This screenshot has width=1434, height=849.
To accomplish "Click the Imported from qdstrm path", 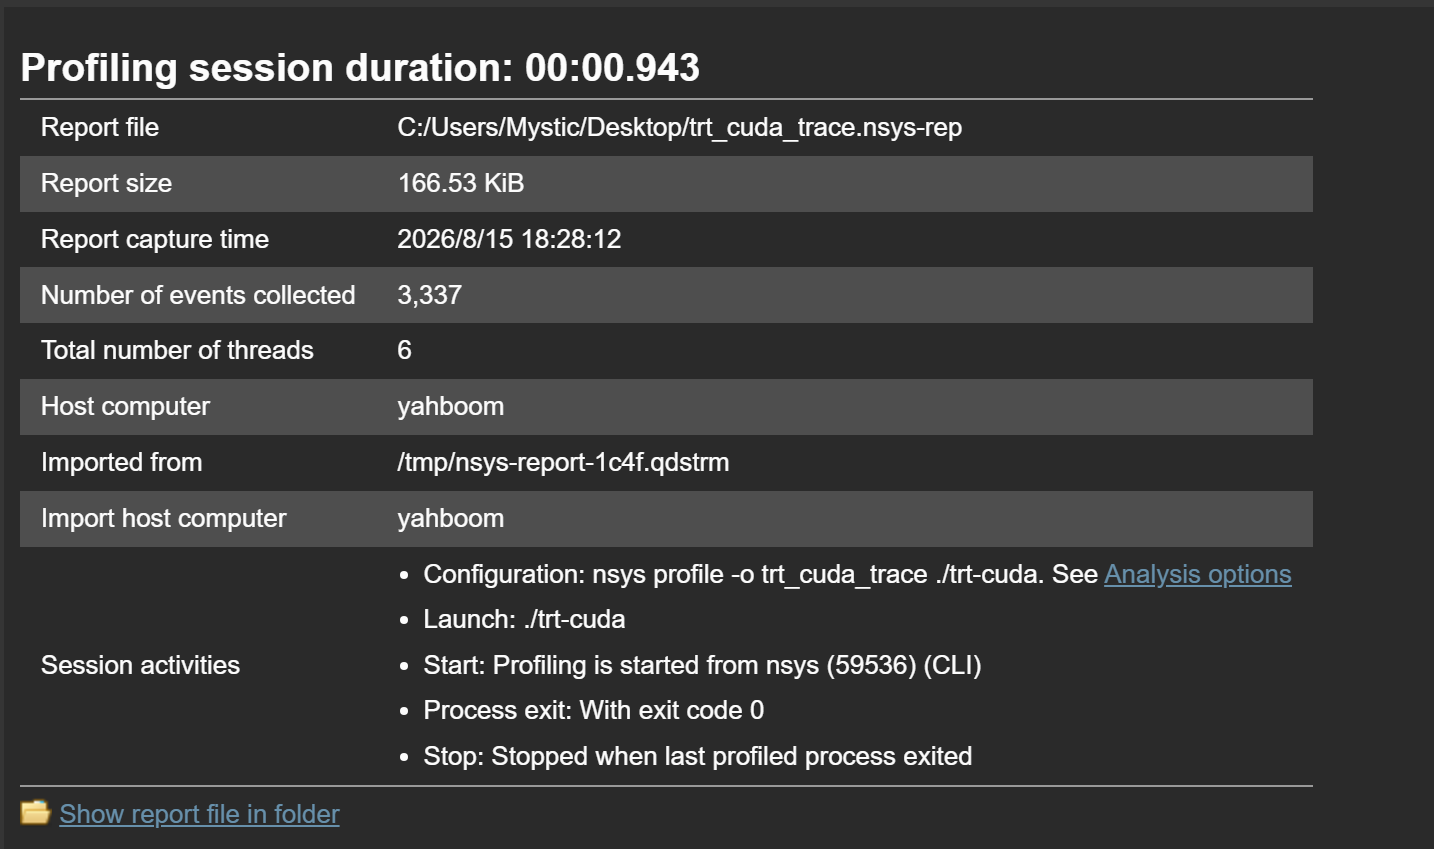I will pos(563,462).
